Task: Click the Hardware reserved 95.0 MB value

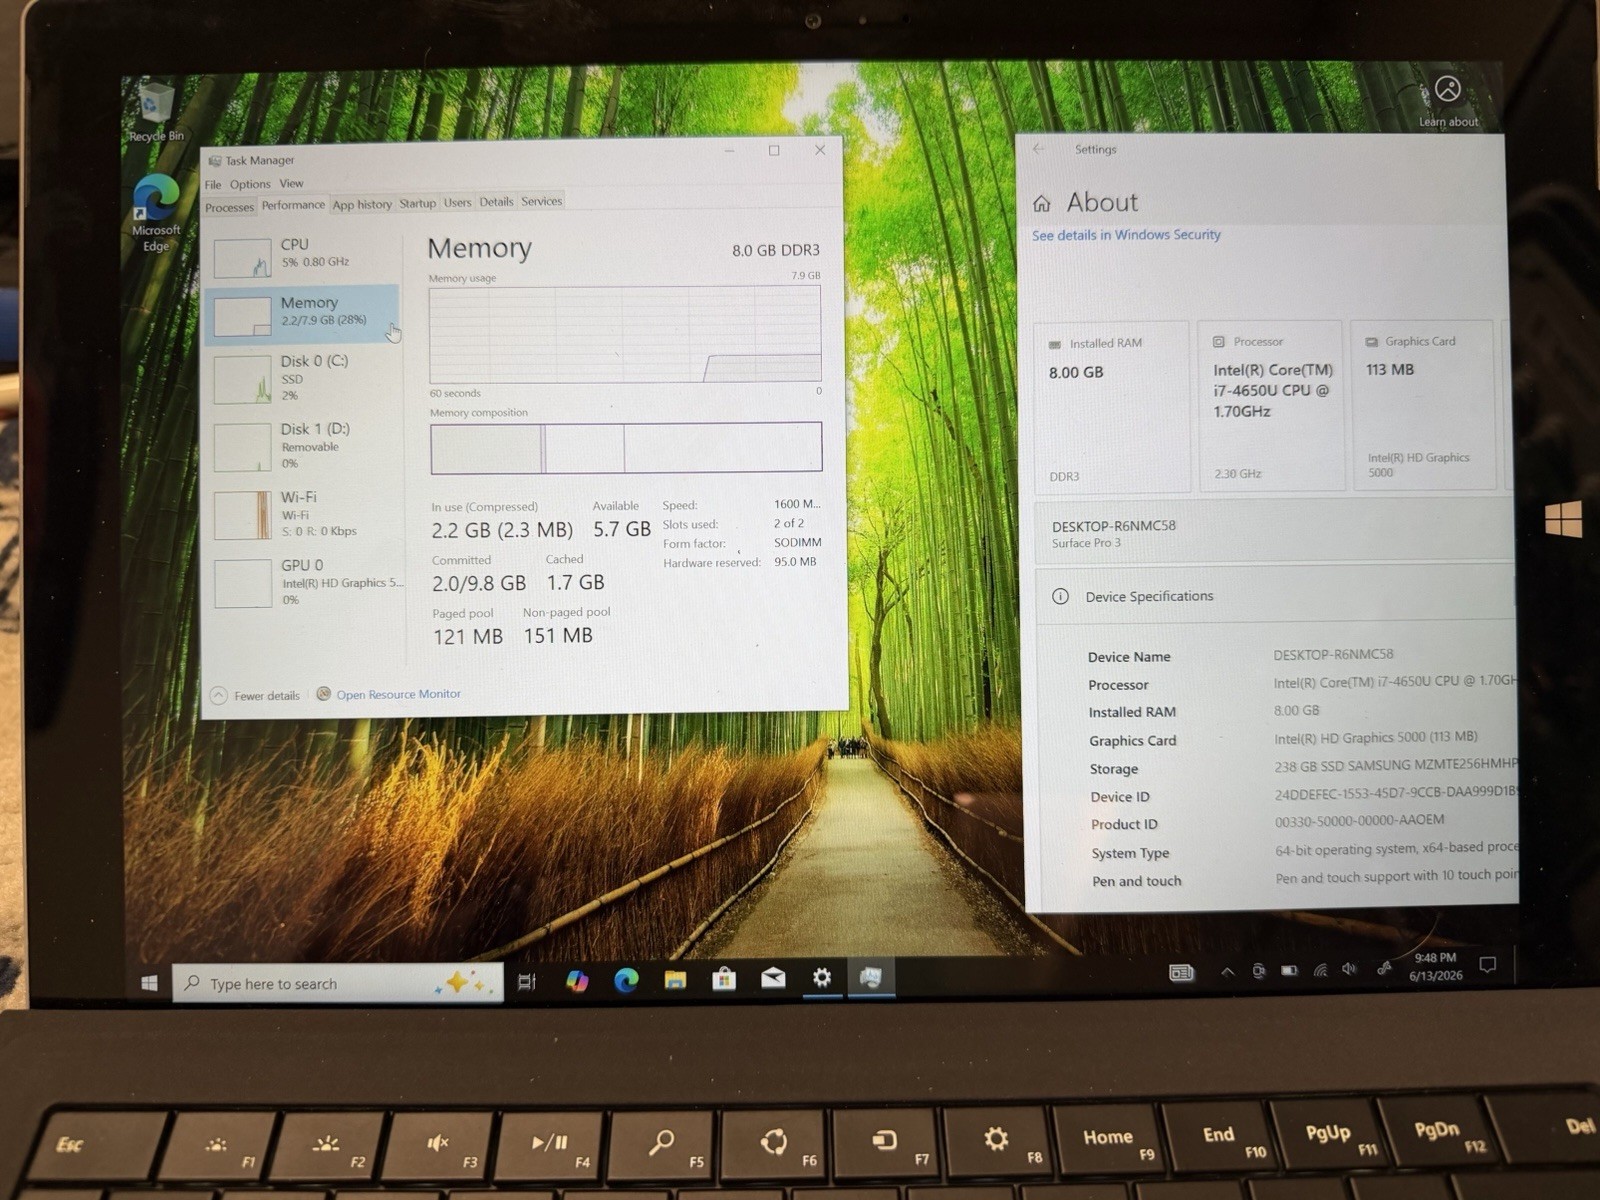Action: (x=795, y=561)
